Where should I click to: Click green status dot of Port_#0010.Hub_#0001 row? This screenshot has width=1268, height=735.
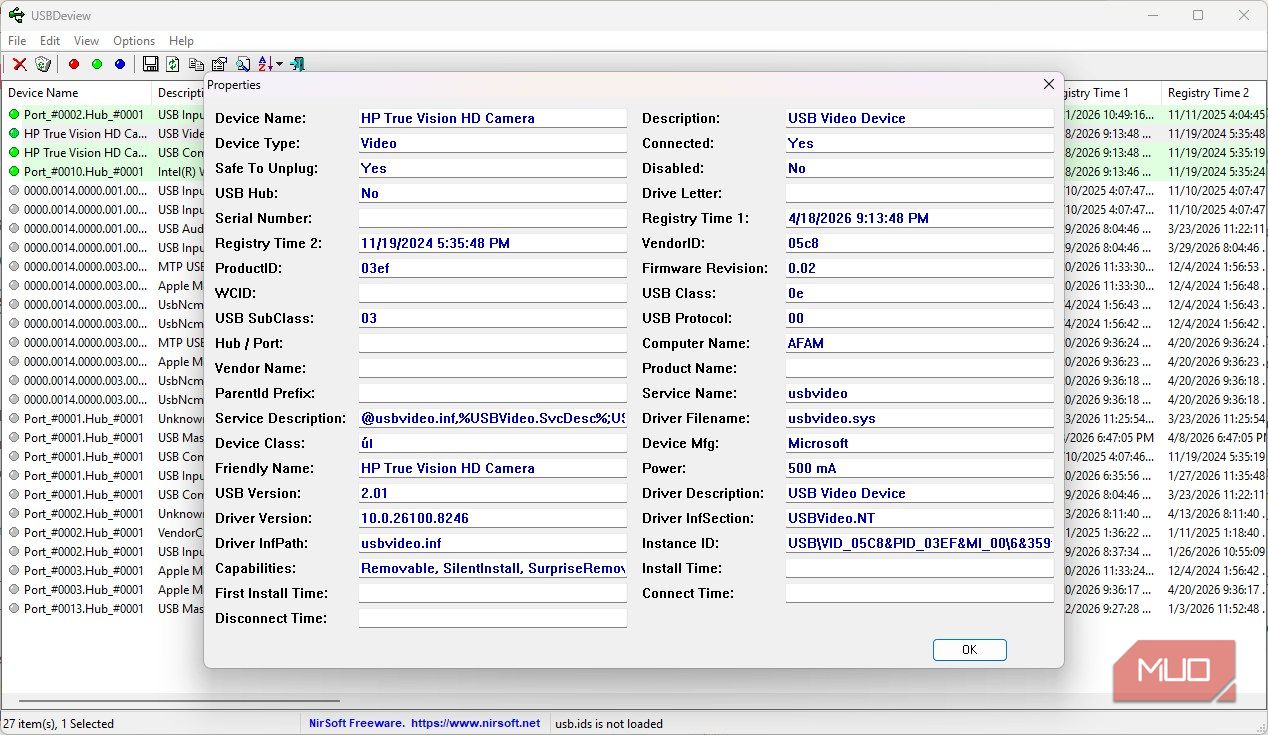14,172
